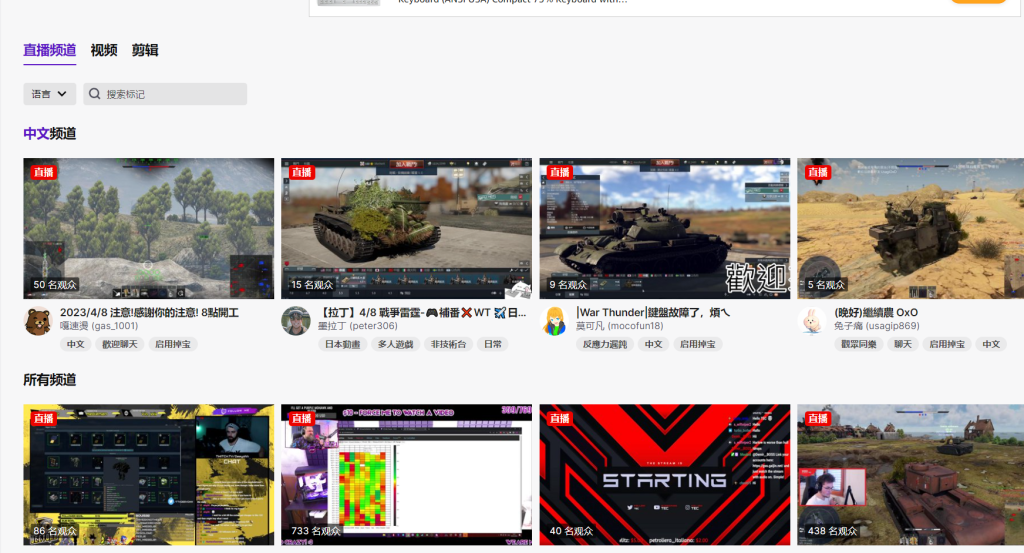Visit channel 嘎速燙 (gas_1001)

click(99, 326)
